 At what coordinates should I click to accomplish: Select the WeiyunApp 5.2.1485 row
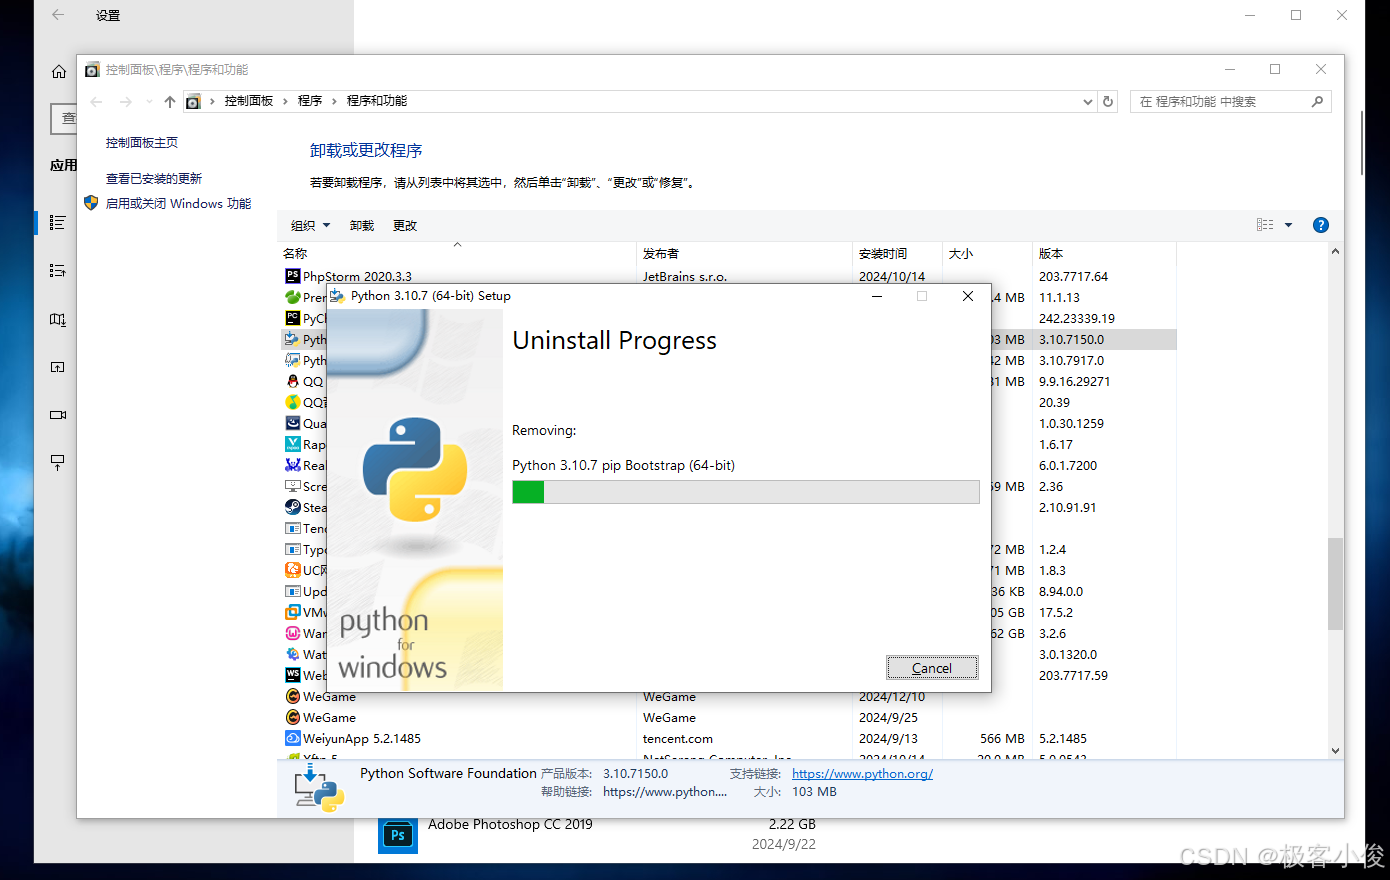tap(727, 738)
